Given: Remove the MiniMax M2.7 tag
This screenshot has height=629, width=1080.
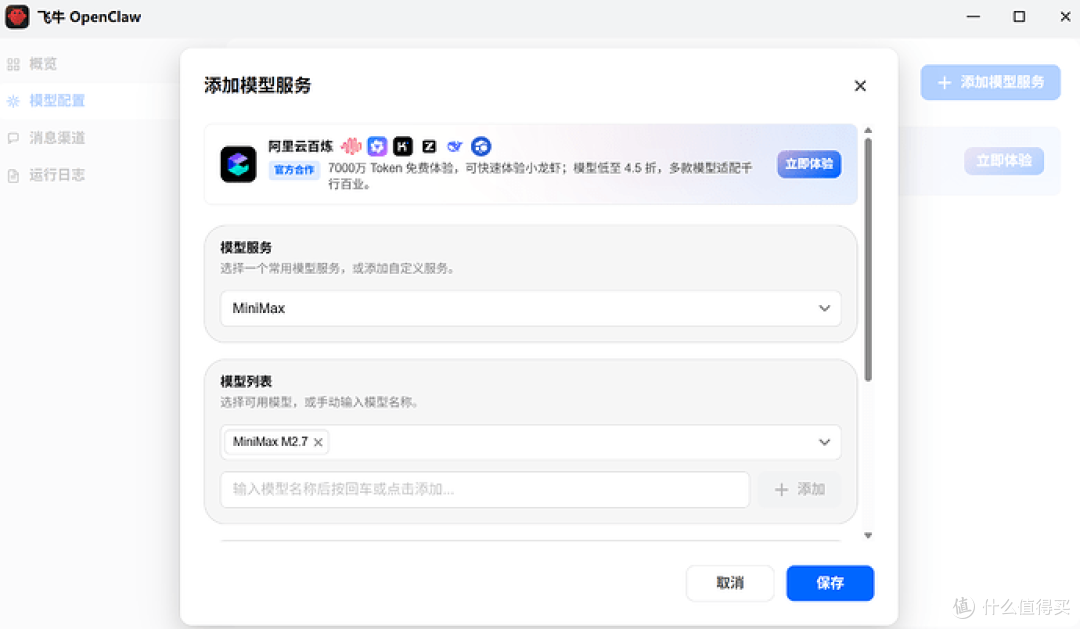Looking at the screenshot, I should tap(318, 442).
